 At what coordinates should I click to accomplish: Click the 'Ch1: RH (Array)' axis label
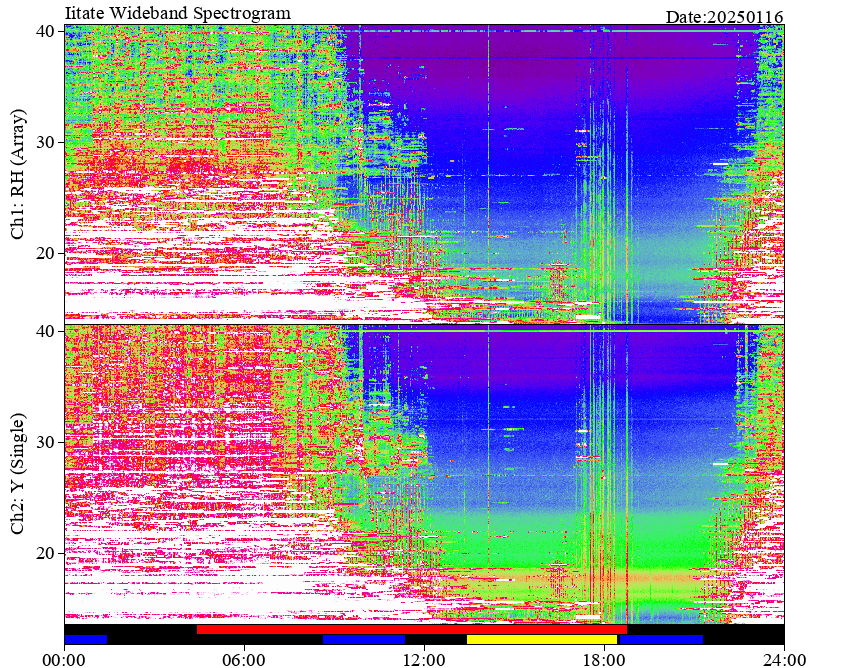click(x=18, y=174)
